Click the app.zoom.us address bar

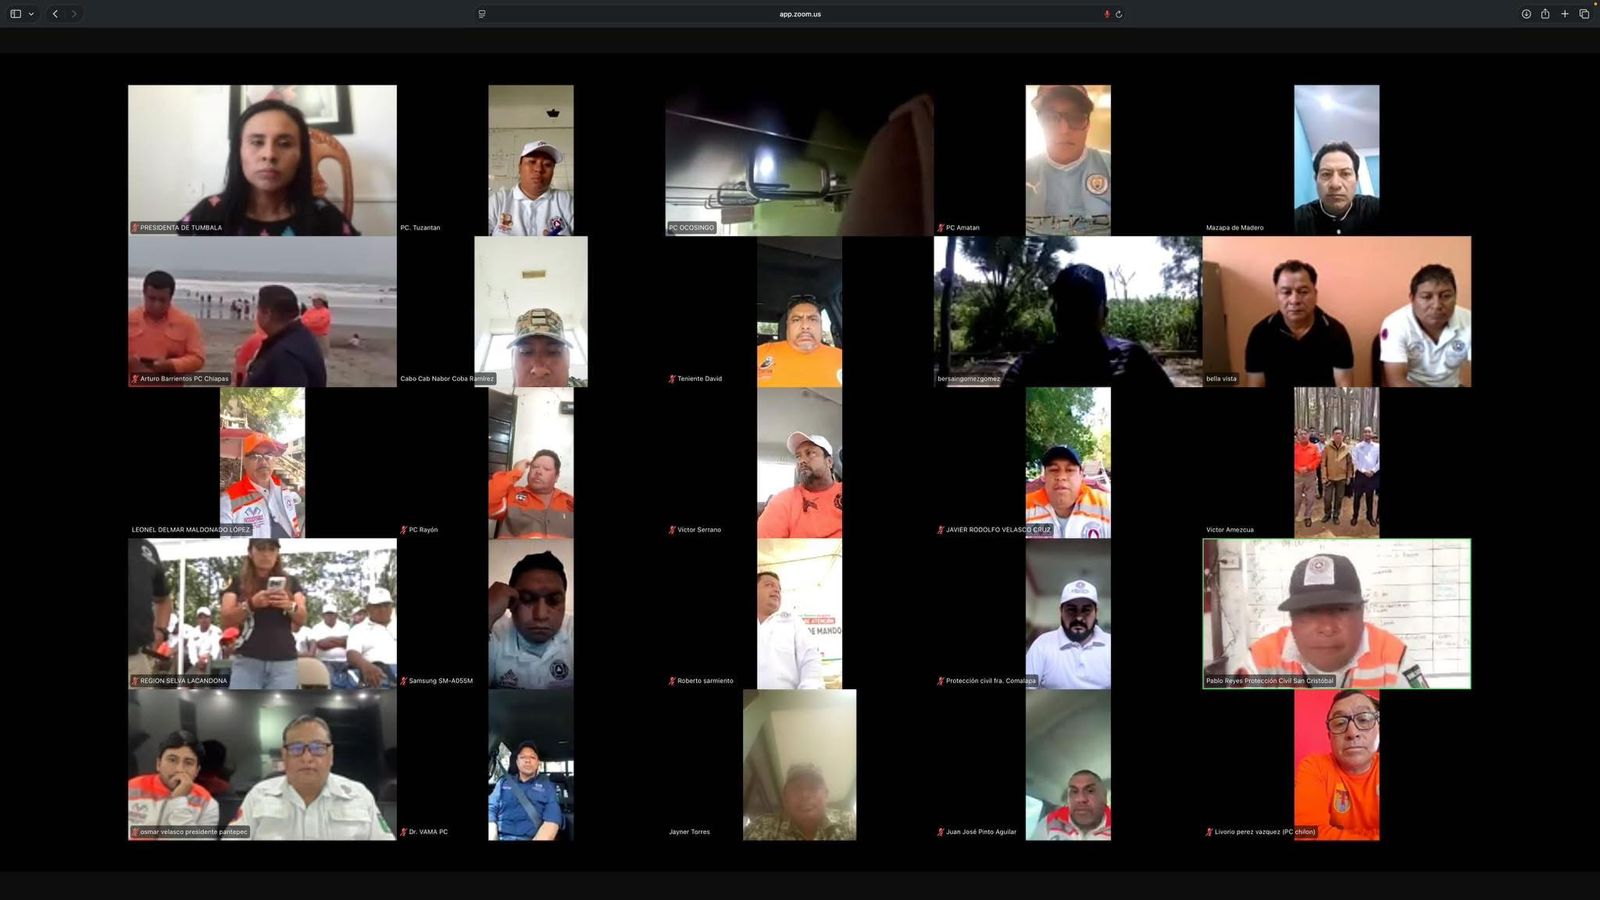pos(800,14)
